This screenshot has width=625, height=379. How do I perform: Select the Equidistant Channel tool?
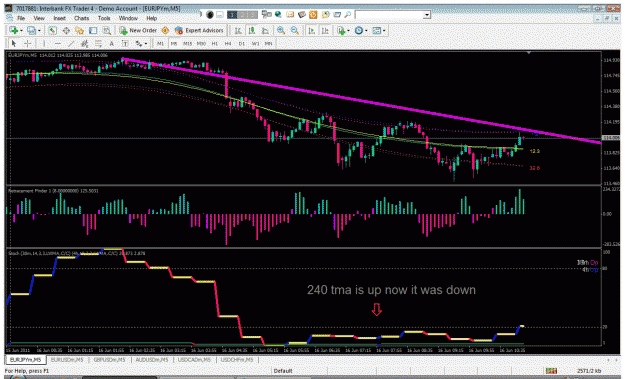[85, 43]
